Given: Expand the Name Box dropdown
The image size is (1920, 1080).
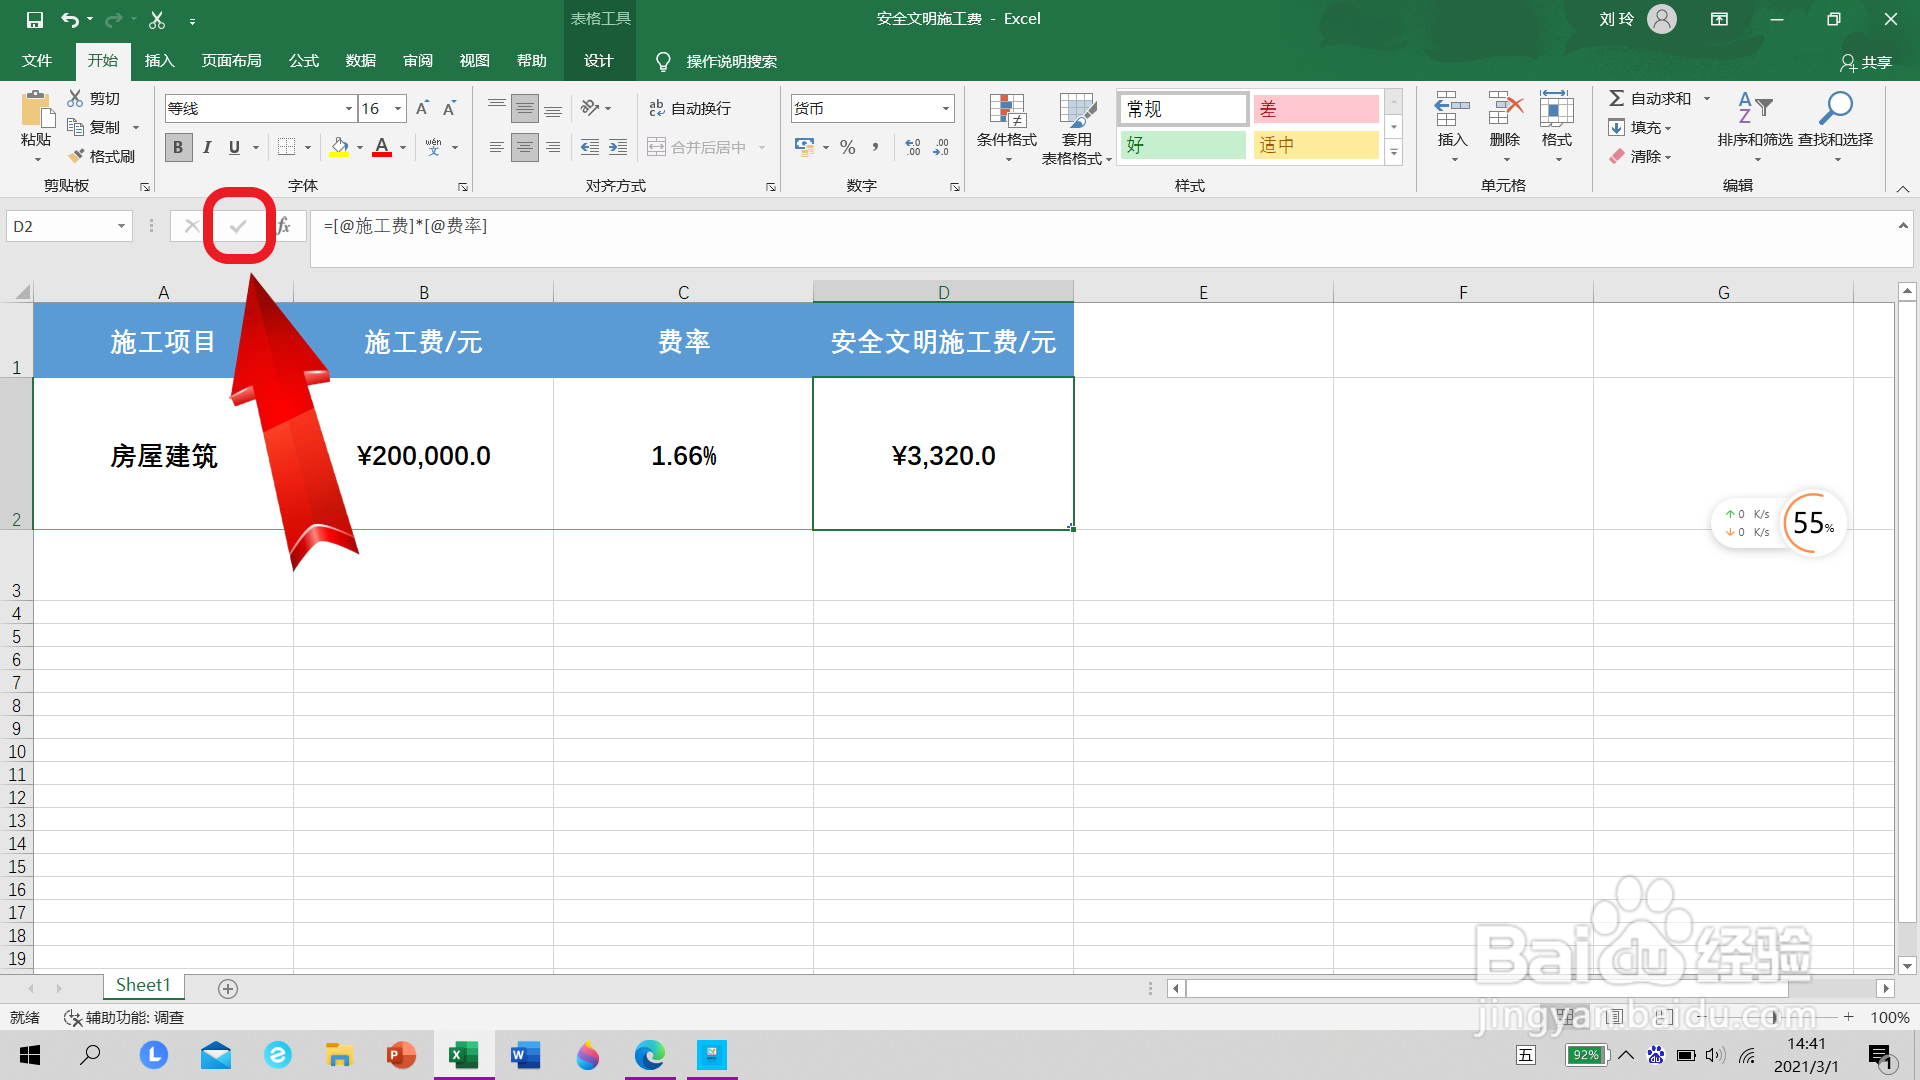Looking at the screenshot, I should [121, 226].
